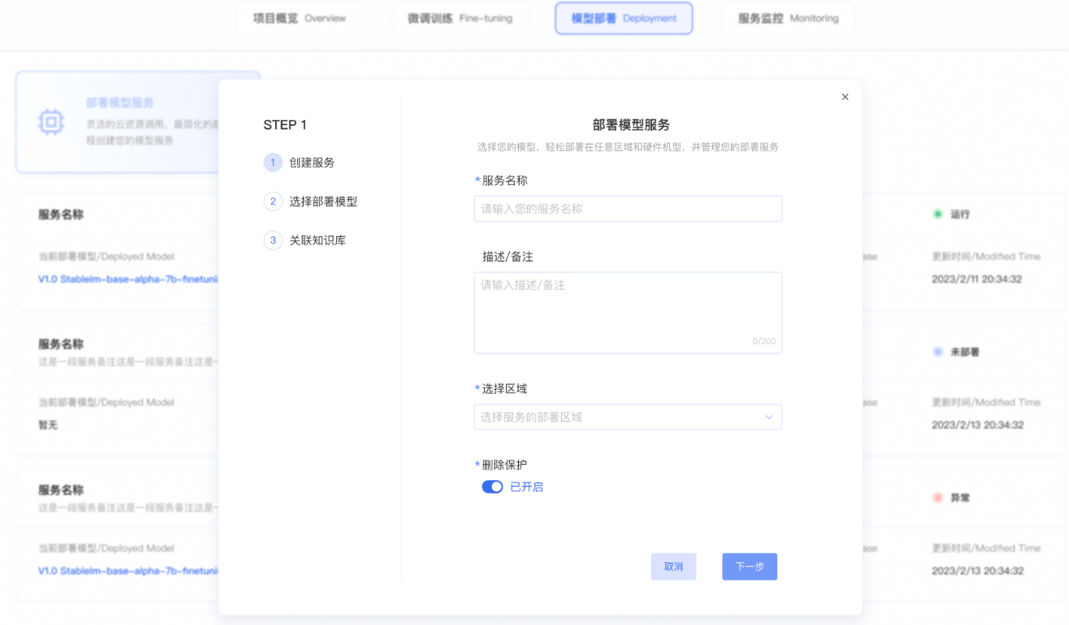Screen dimensions: 1069x625
Task: Click the 下一步 next step button
Action: pyautogui.click(x=749, y=566)
